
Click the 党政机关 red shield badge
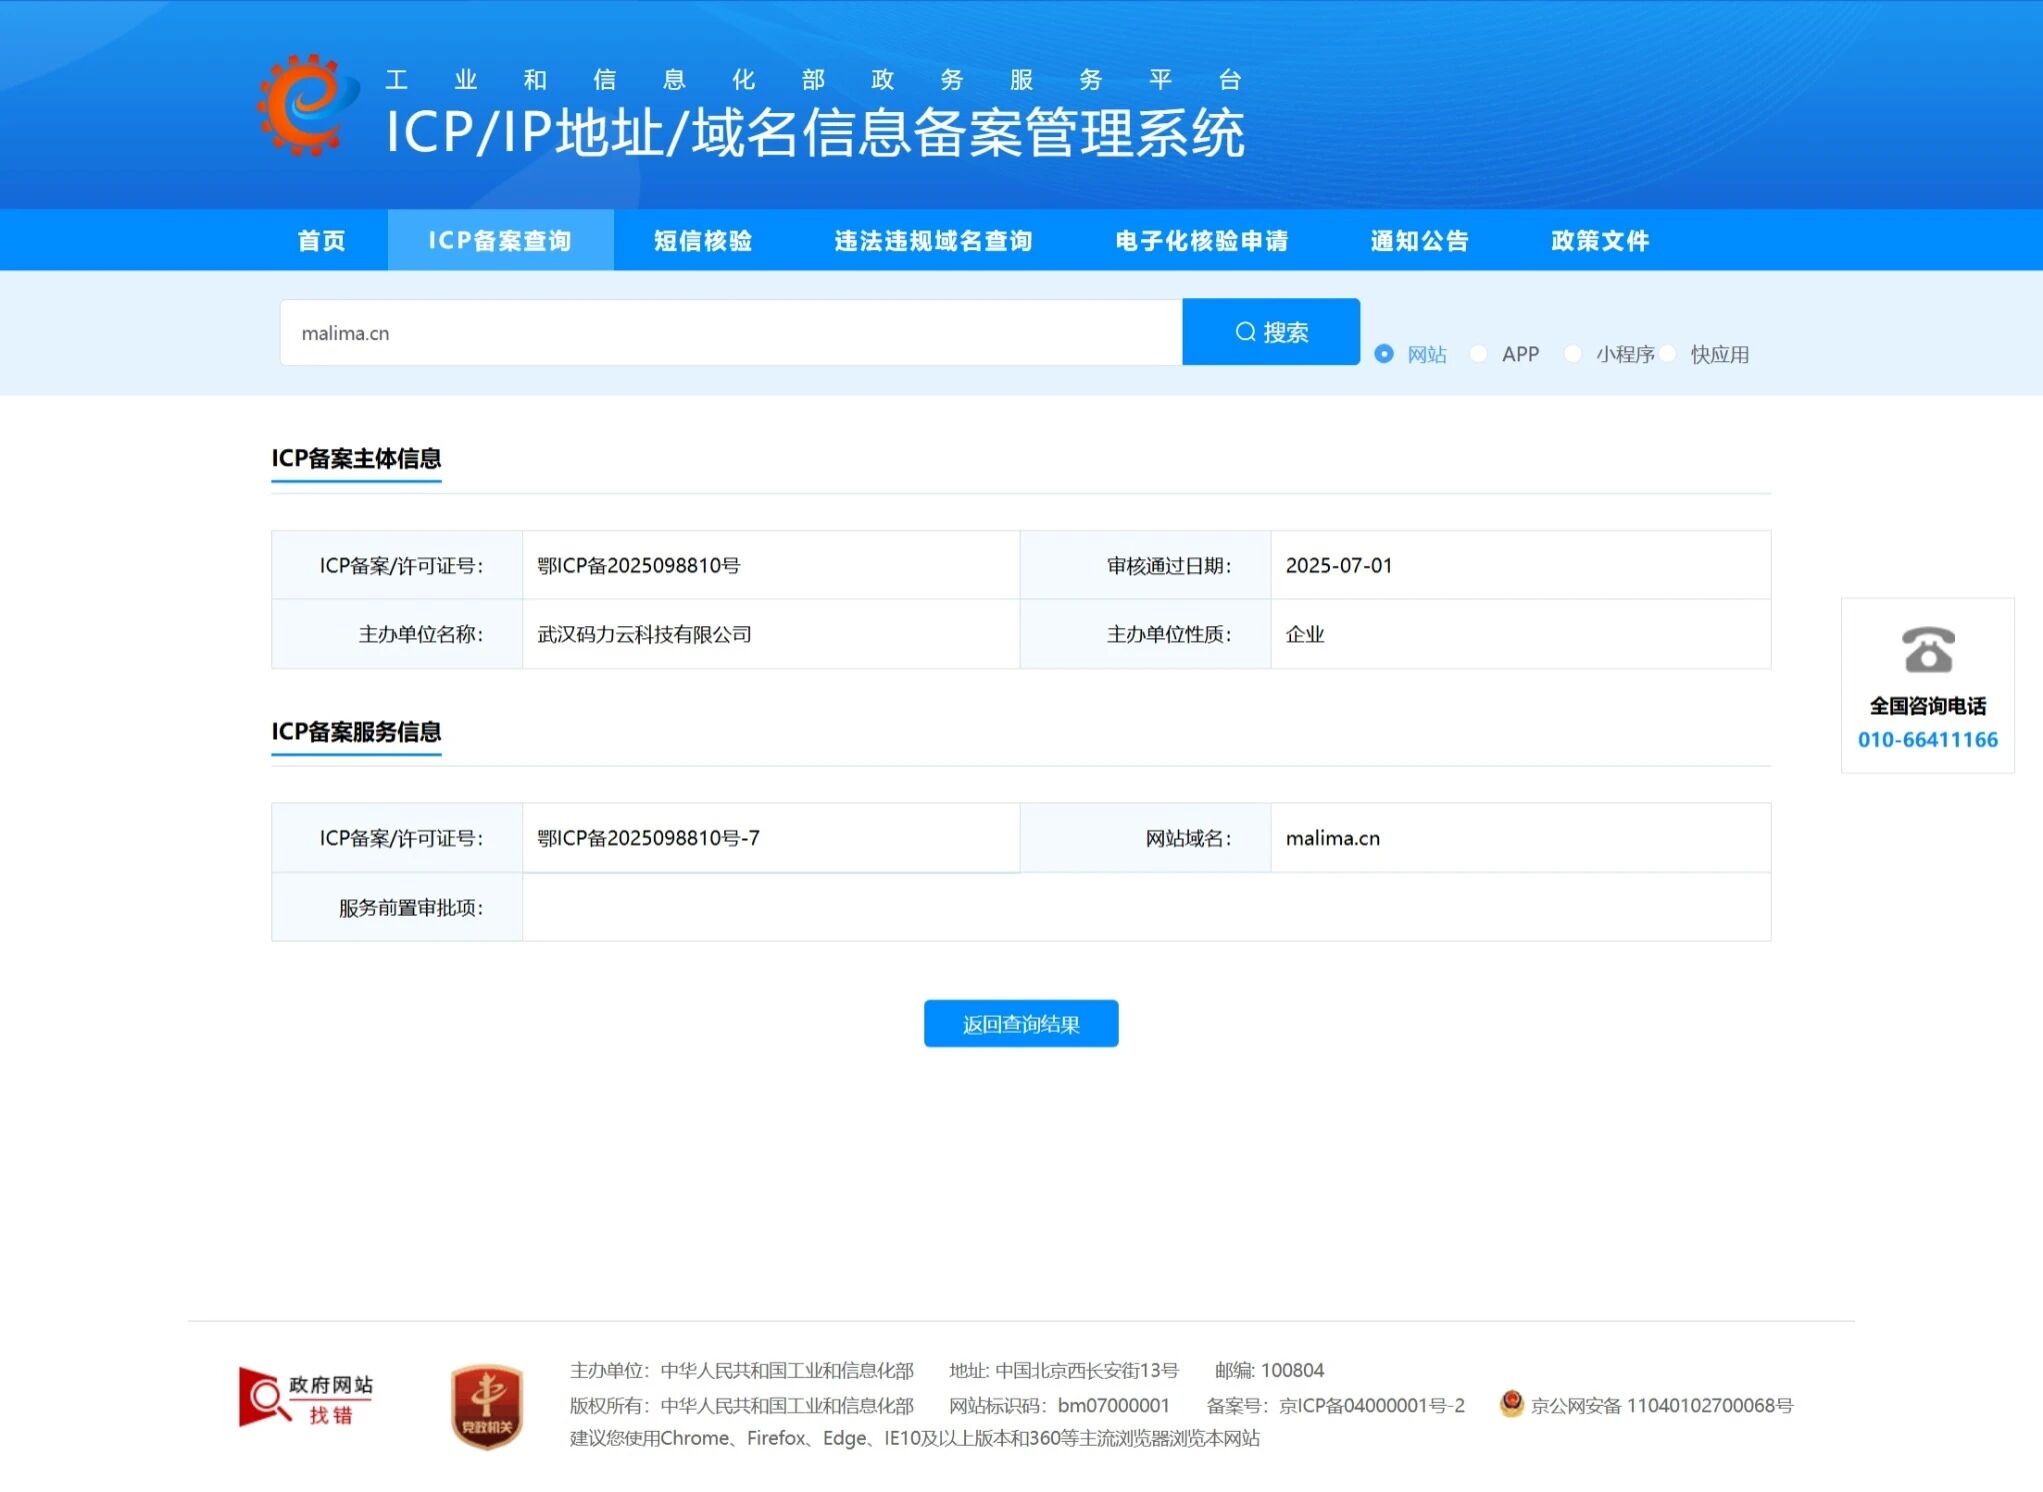pyautogui.click(x=487, y=1405)
